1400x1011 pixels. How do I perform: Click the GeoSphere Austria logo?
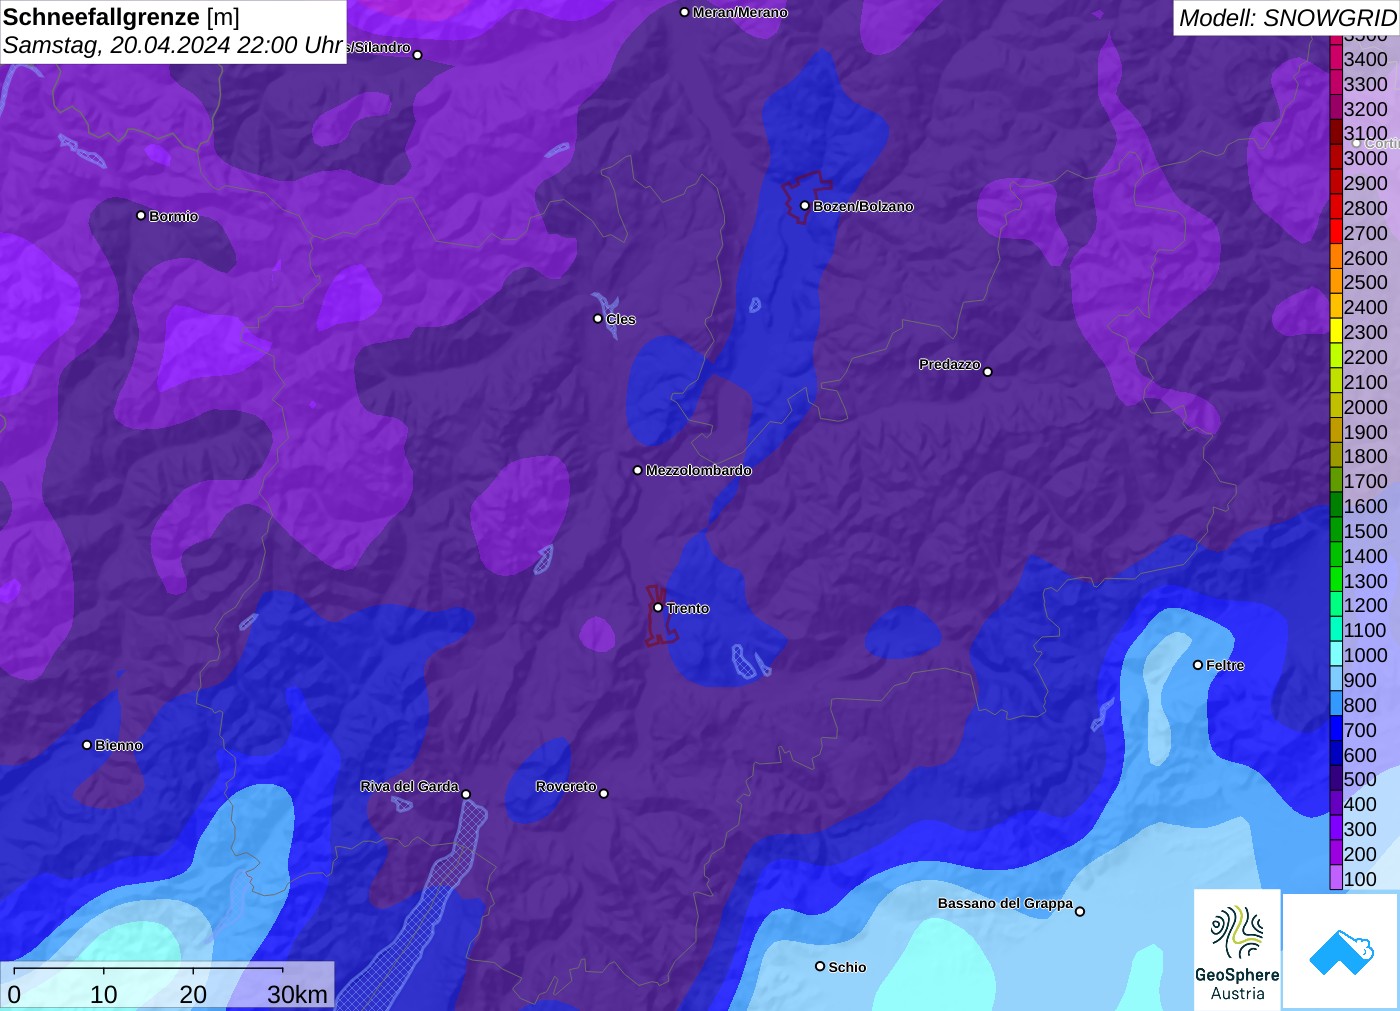(x=1237, y=949)
